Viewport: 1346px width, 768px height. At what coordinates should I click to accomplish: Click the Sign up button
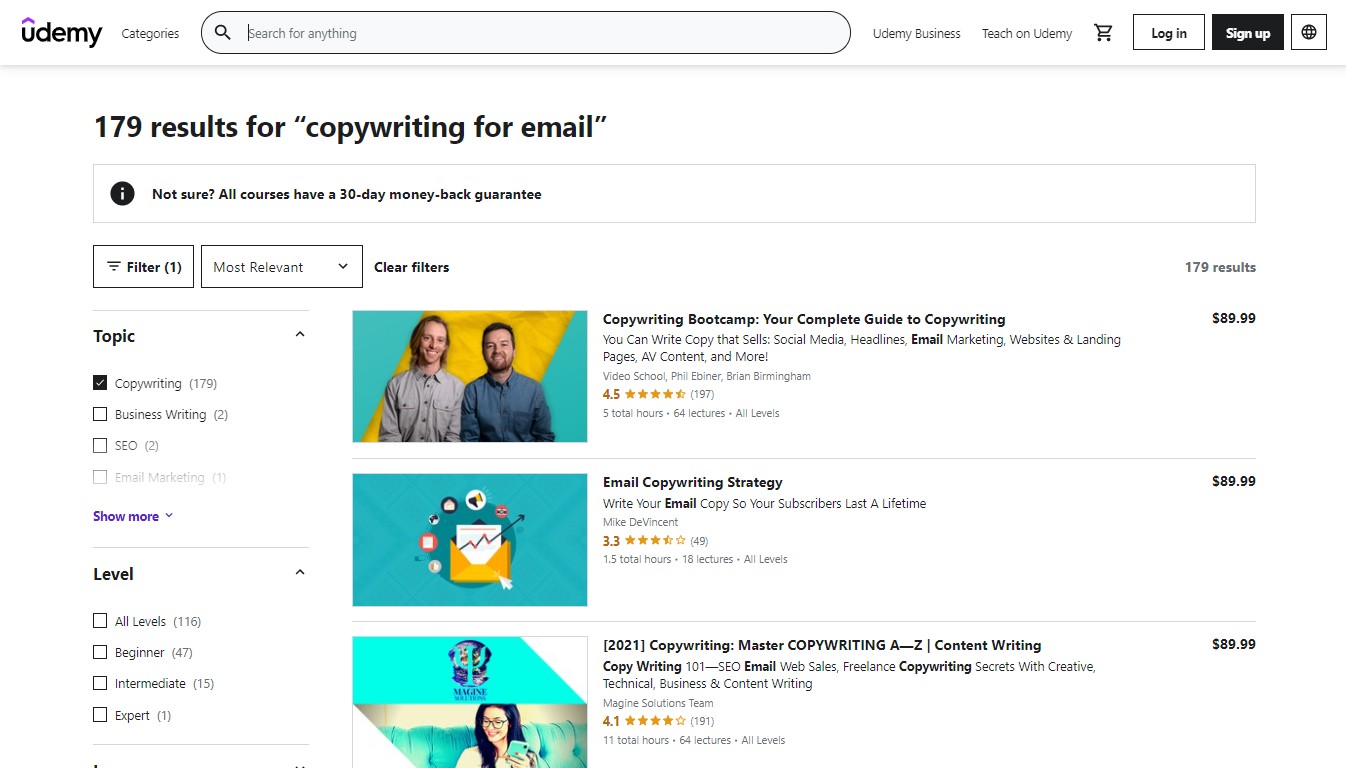tap(1247, 32)
